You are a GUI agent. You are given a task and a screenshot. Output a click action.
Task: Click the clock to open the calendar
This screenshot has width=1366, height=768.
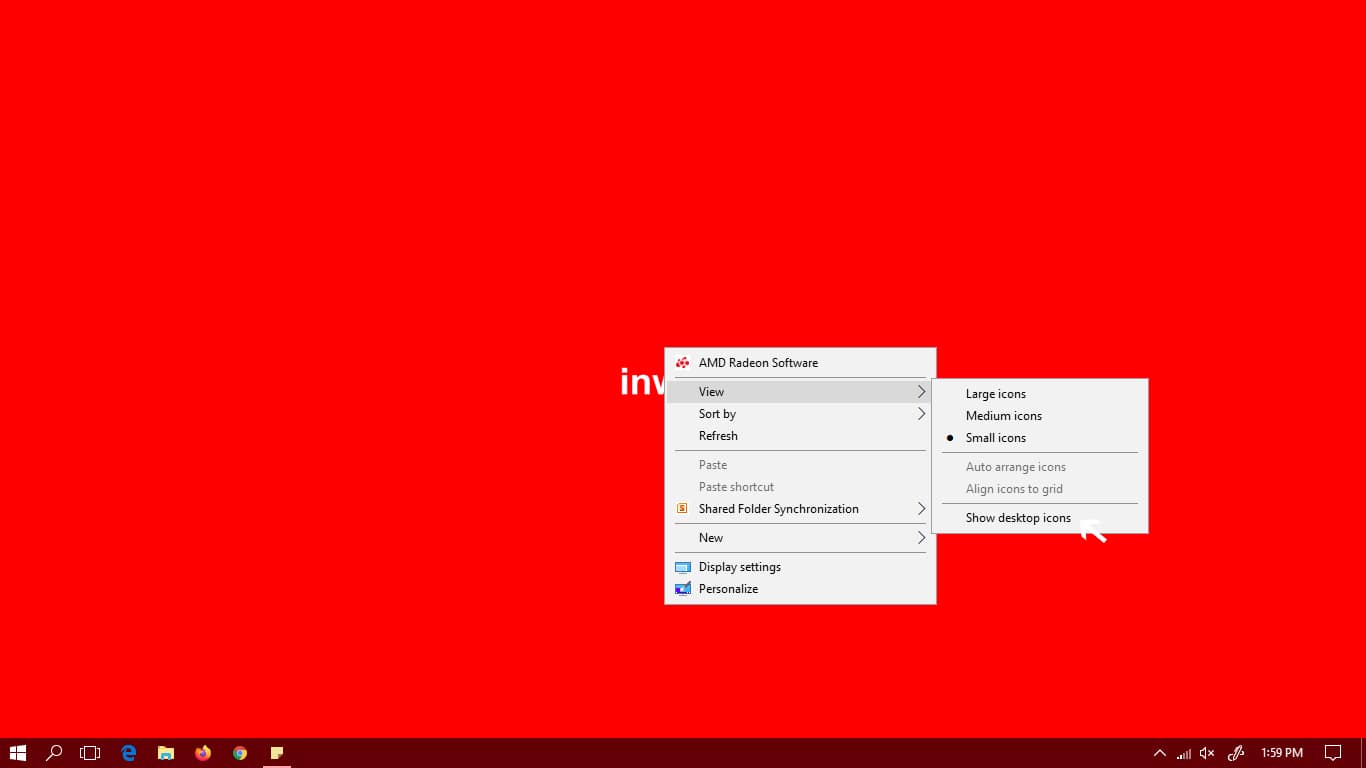[x=1281, y=752]
